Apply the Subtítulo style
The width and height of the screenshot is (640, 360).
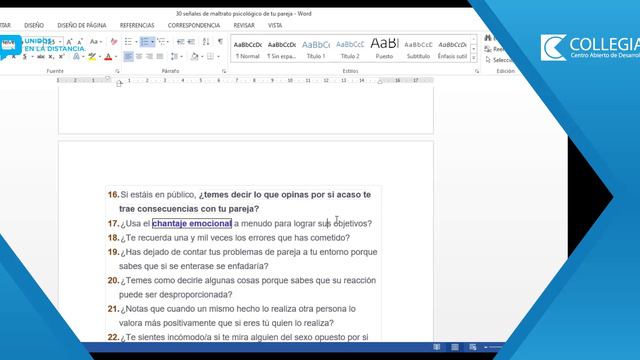click(418, 49)
